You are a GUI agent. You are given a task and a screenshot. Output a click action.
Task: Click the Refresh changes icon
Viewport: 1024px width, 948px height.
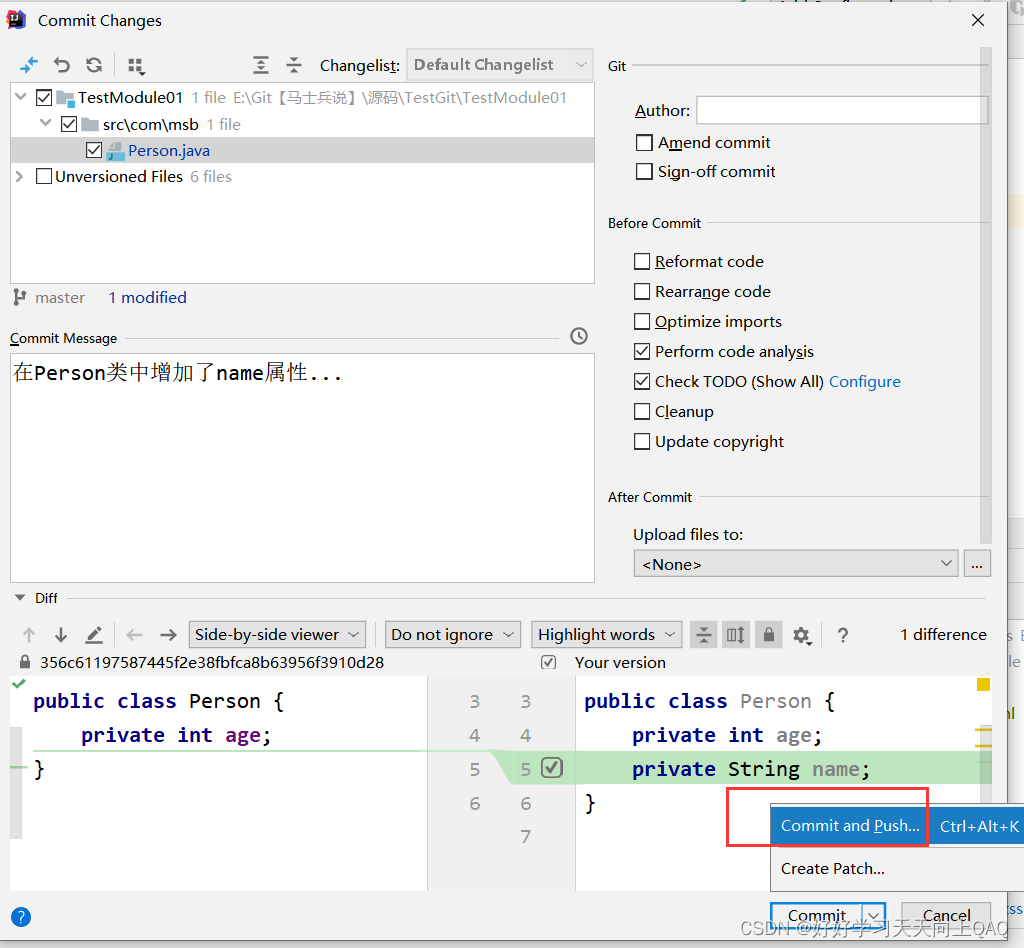click(x=94, y=65)
